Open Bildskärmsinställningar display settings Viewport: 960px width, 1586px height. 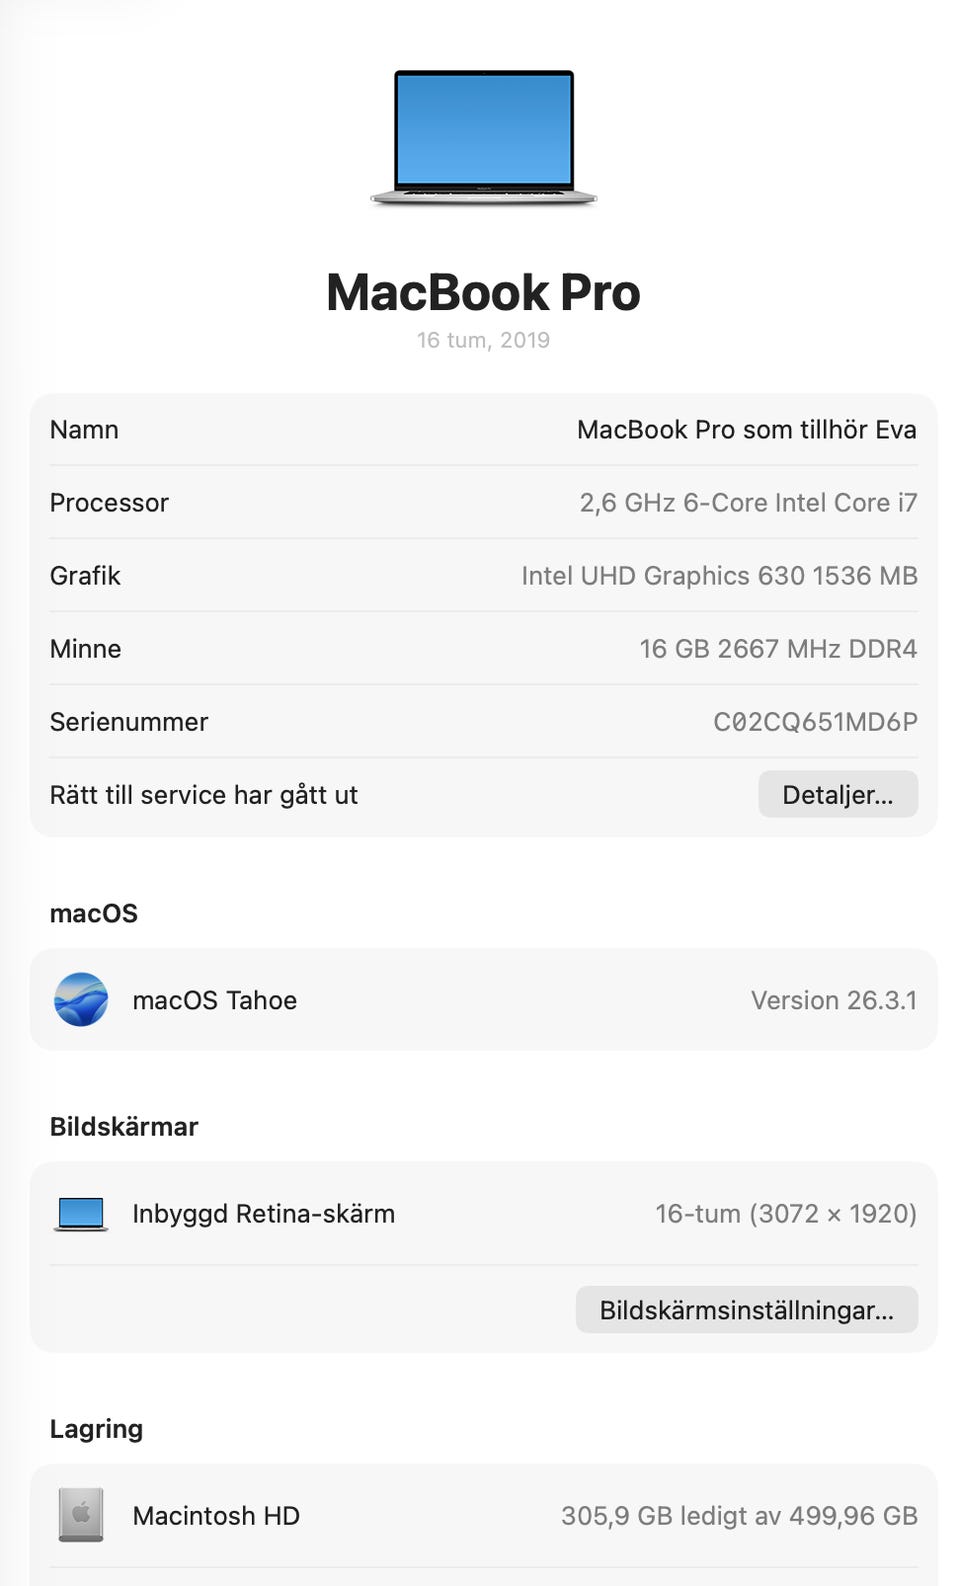point(746,1310)
